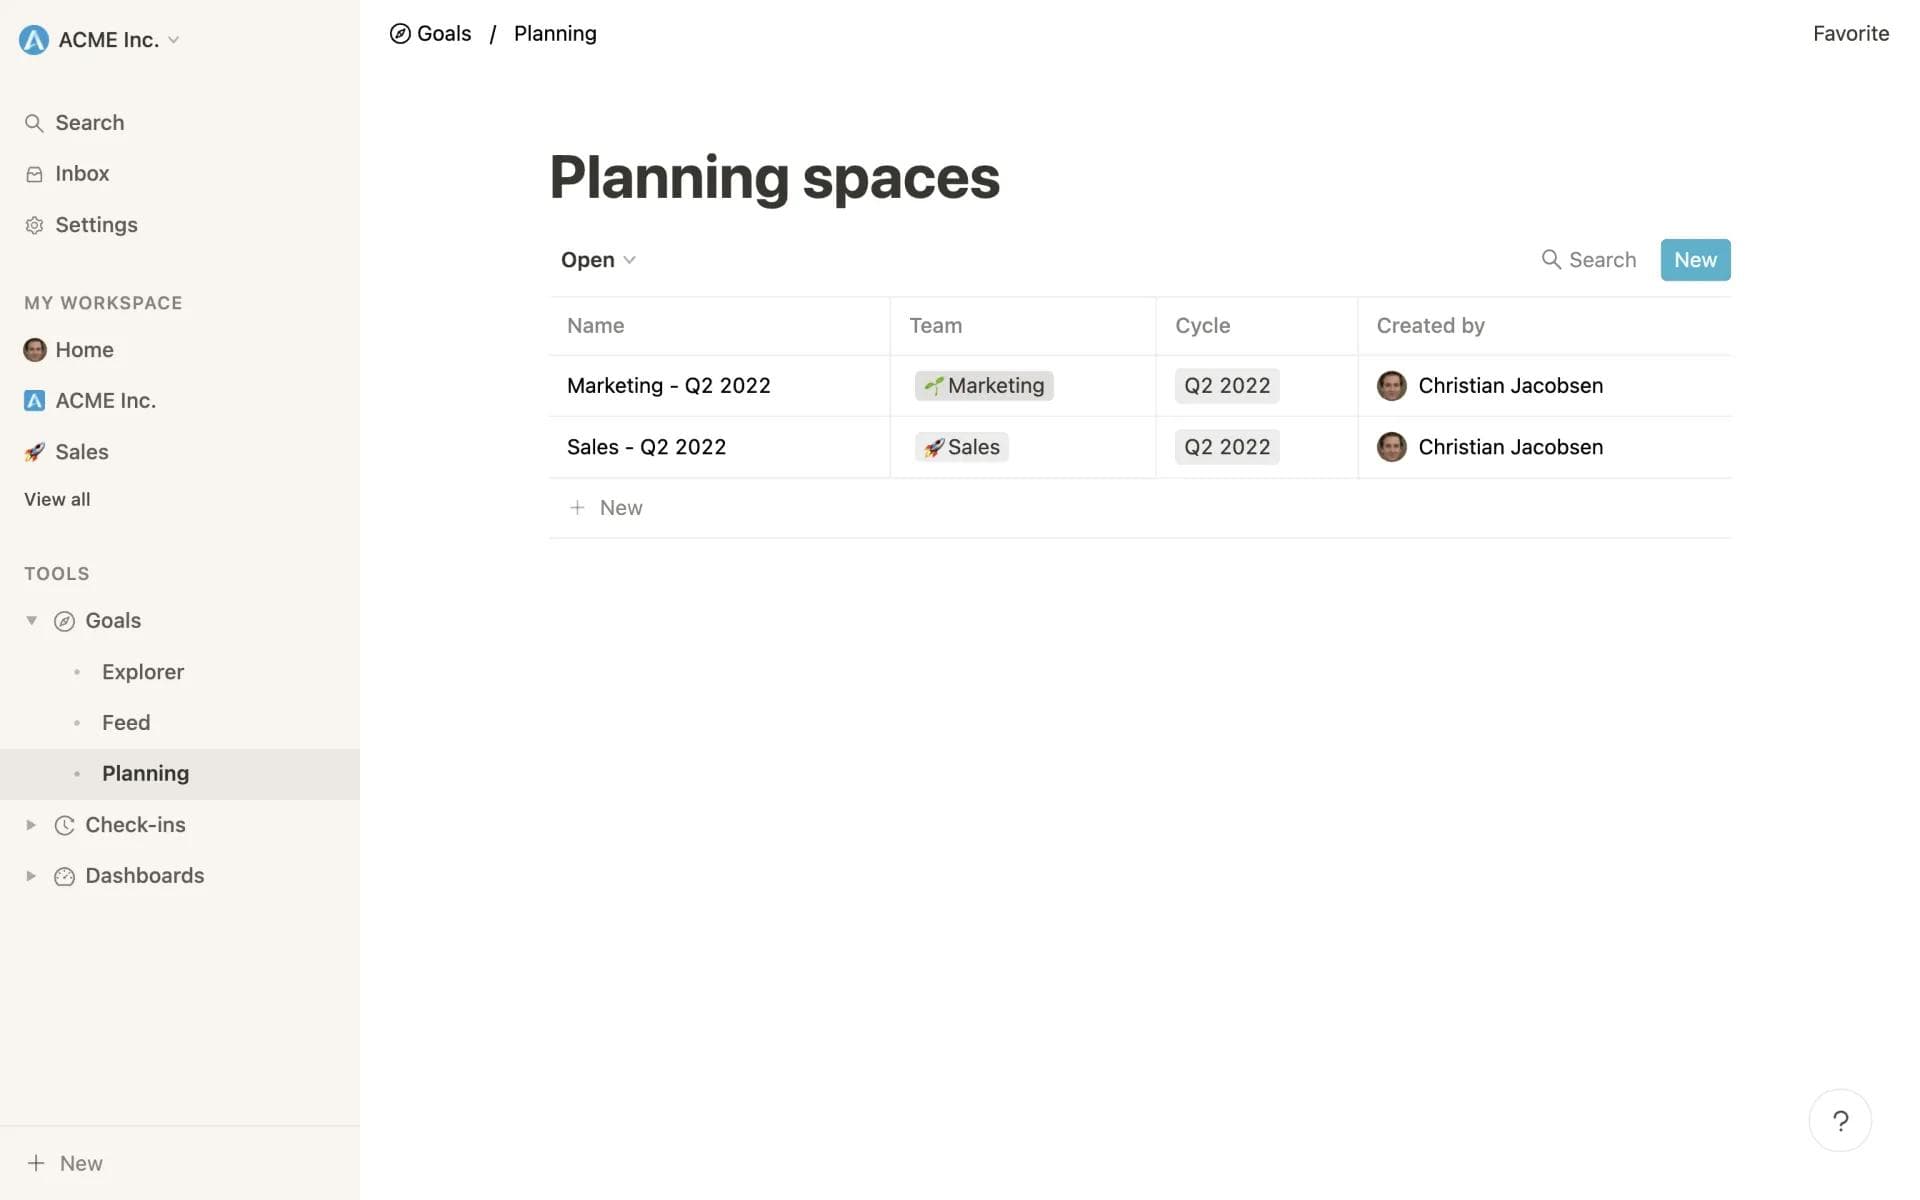This screenshot has width=1920, height=1200.
Task: Expand the Check-ins section in sidebar
Action: pos(30,825)
